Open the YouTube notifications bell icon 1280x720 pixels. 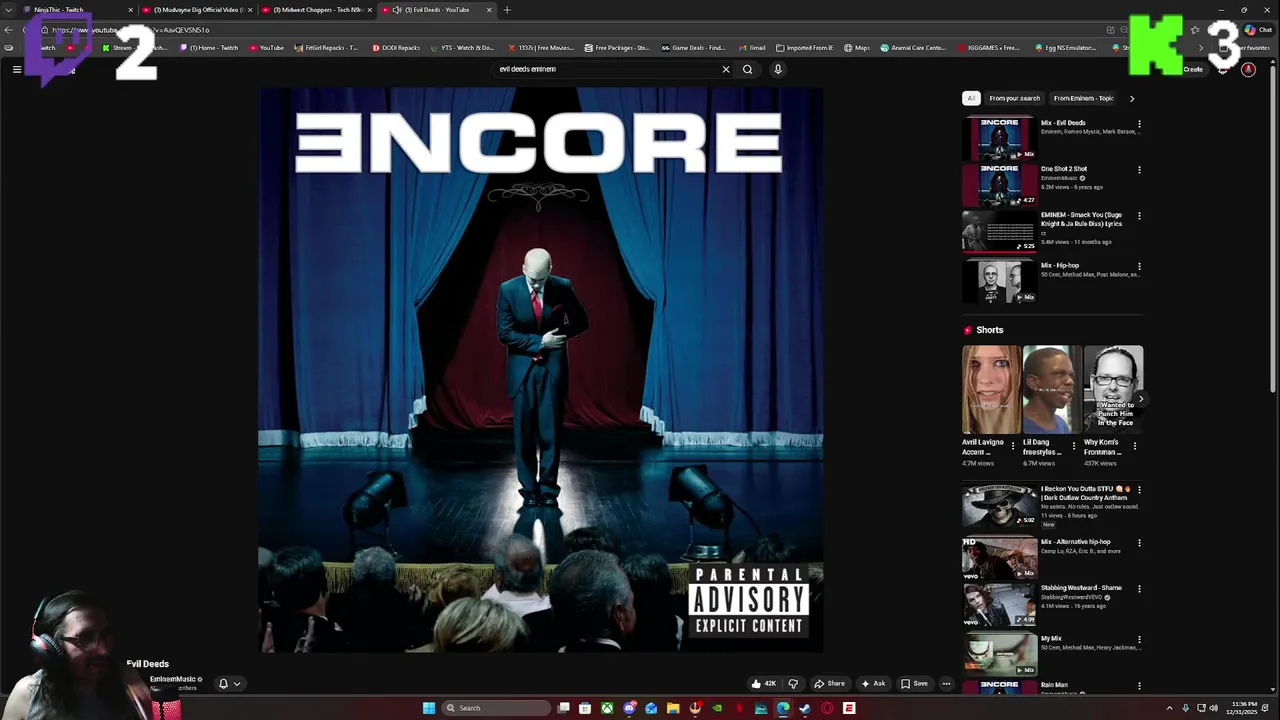1222,69
